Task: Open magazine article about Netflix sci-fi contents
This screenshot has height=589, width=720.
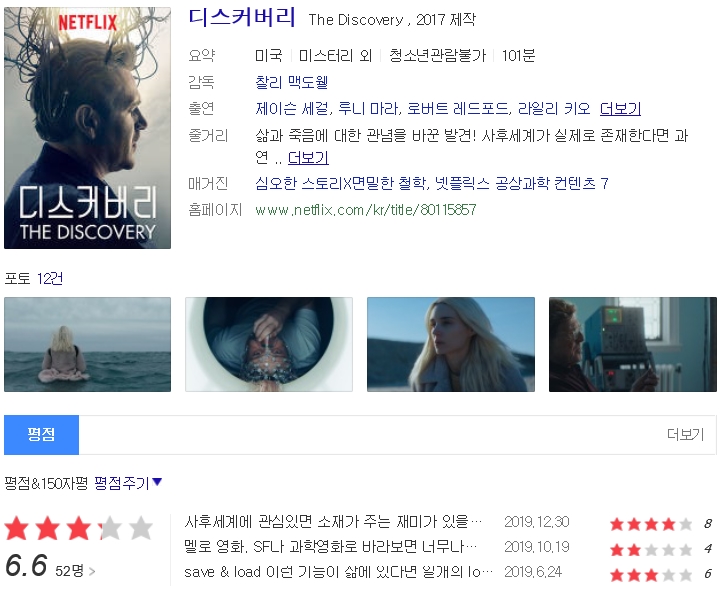Action: pyautogui.click(x=432, y=183)
